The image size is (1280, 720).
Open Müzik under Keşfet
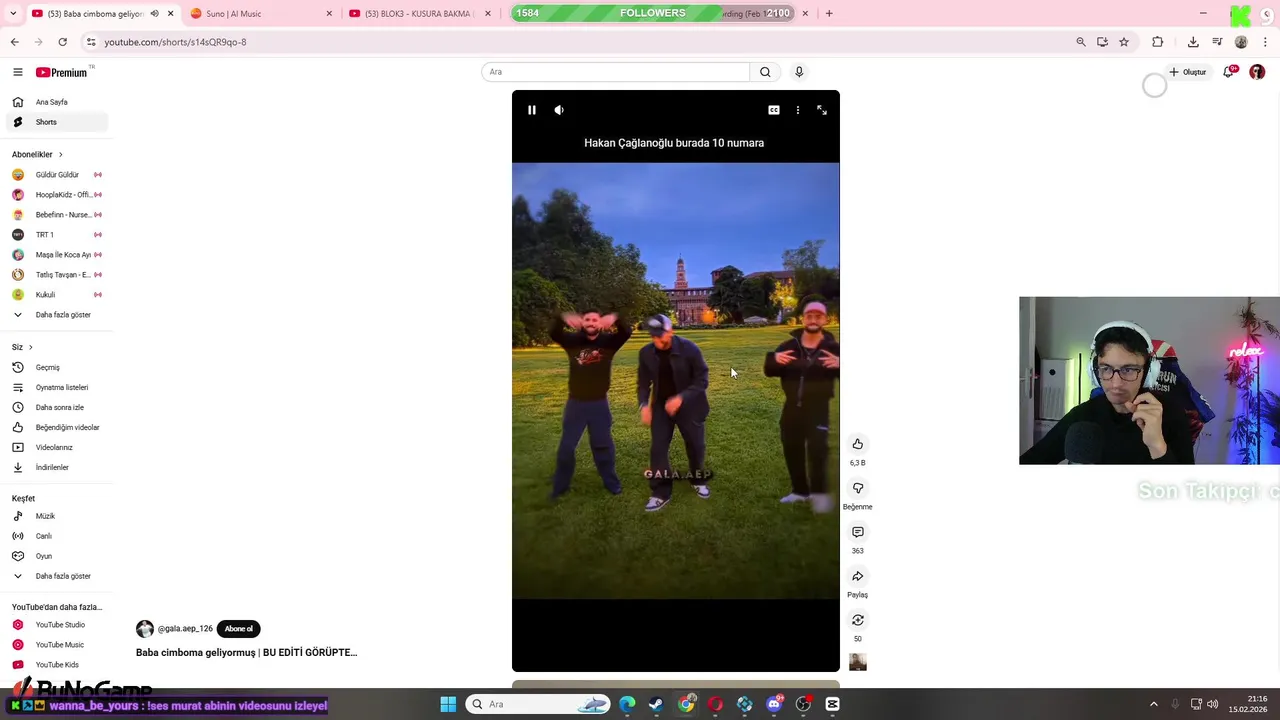(56, 516)
